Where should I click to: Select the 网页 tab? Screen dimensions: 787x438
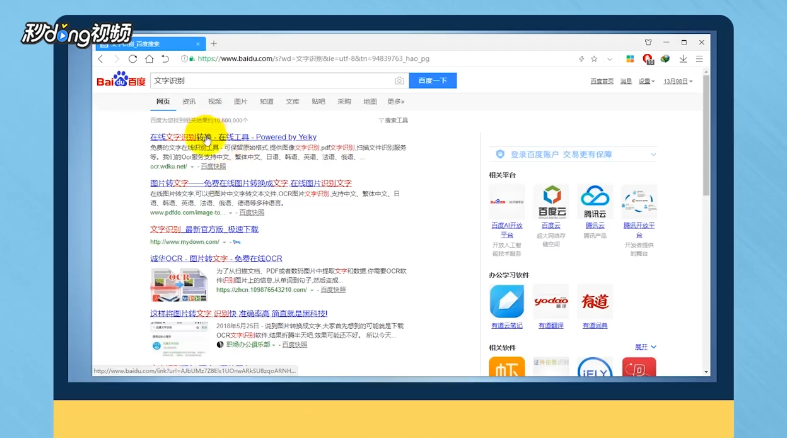[x=163, y=101]
